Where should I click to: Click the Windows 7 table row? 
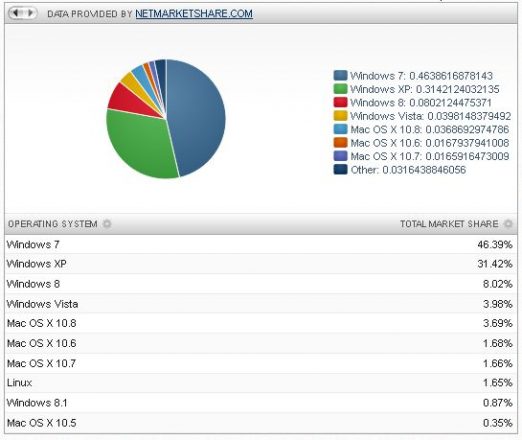pyautogui.click(x=261, y=244)
